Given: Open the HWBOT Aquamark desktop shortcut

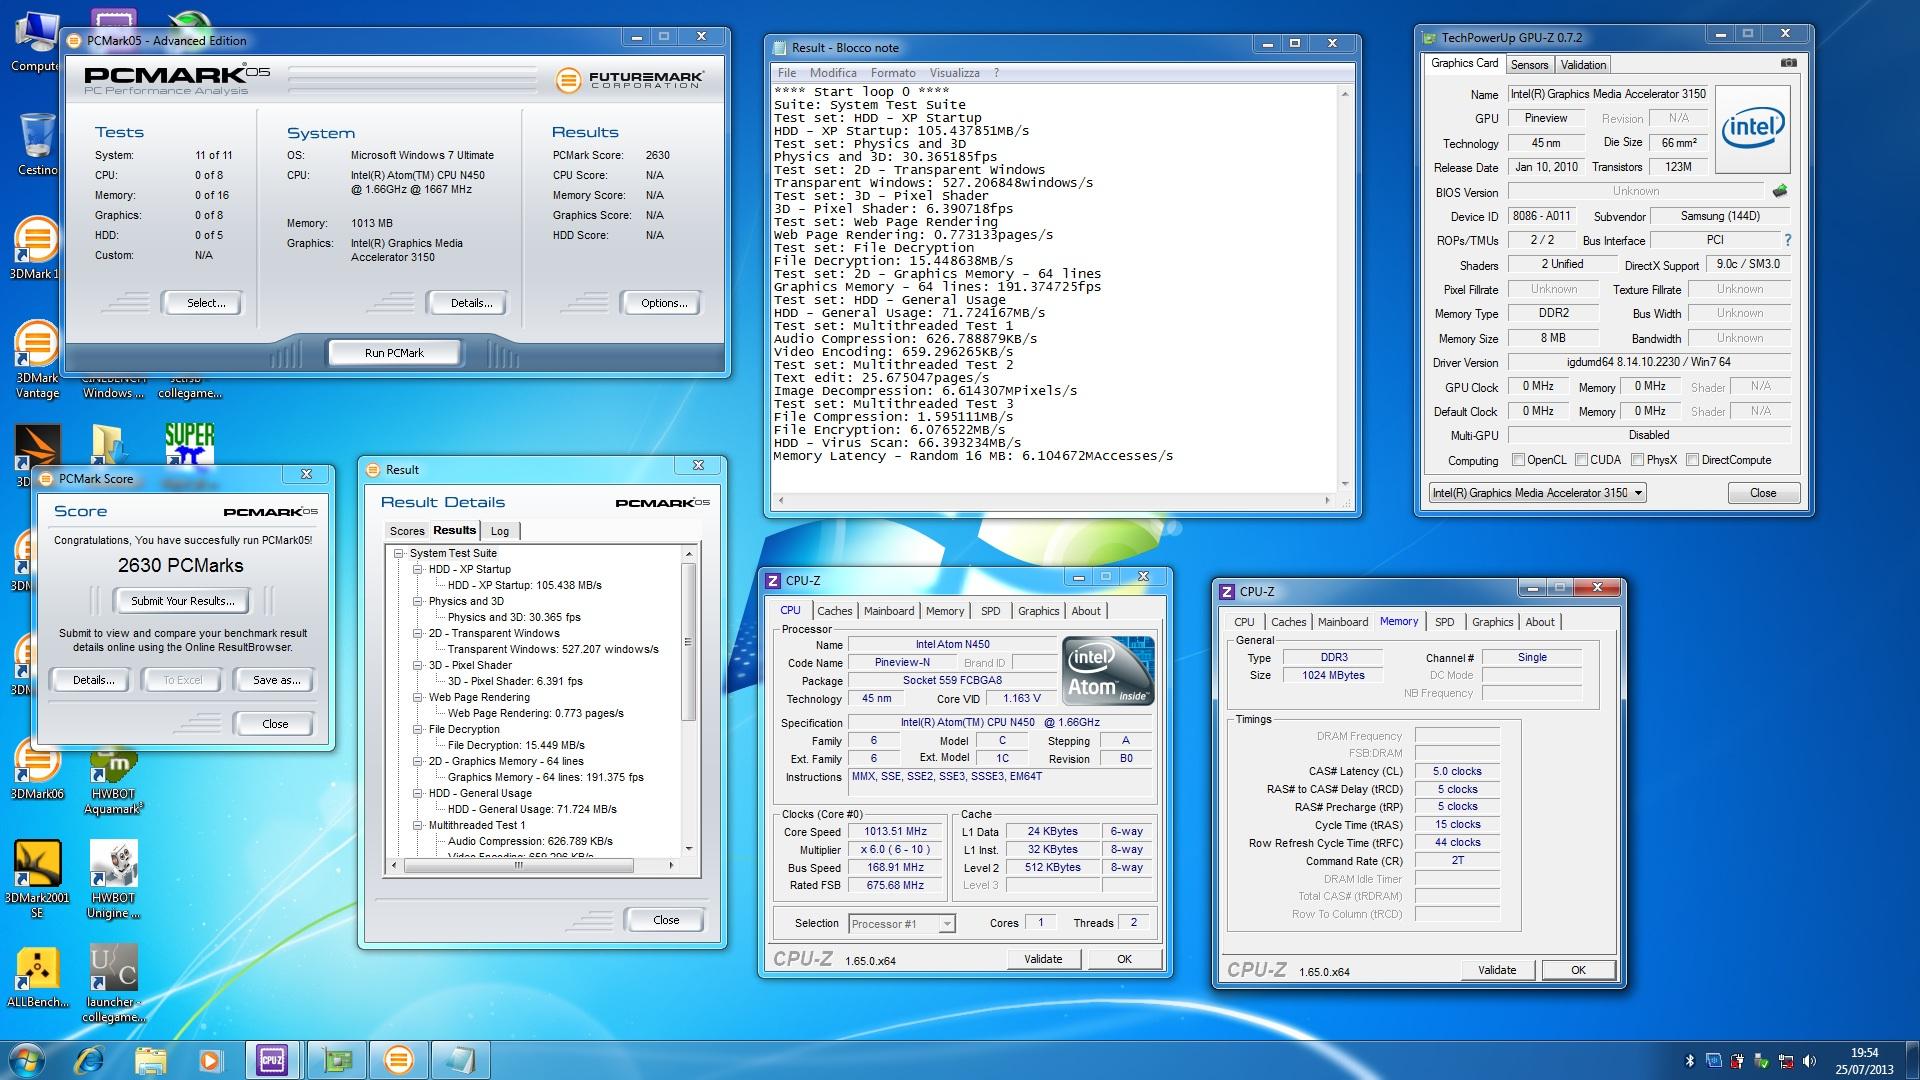Looking at the screenshot, I should (113, 780).
